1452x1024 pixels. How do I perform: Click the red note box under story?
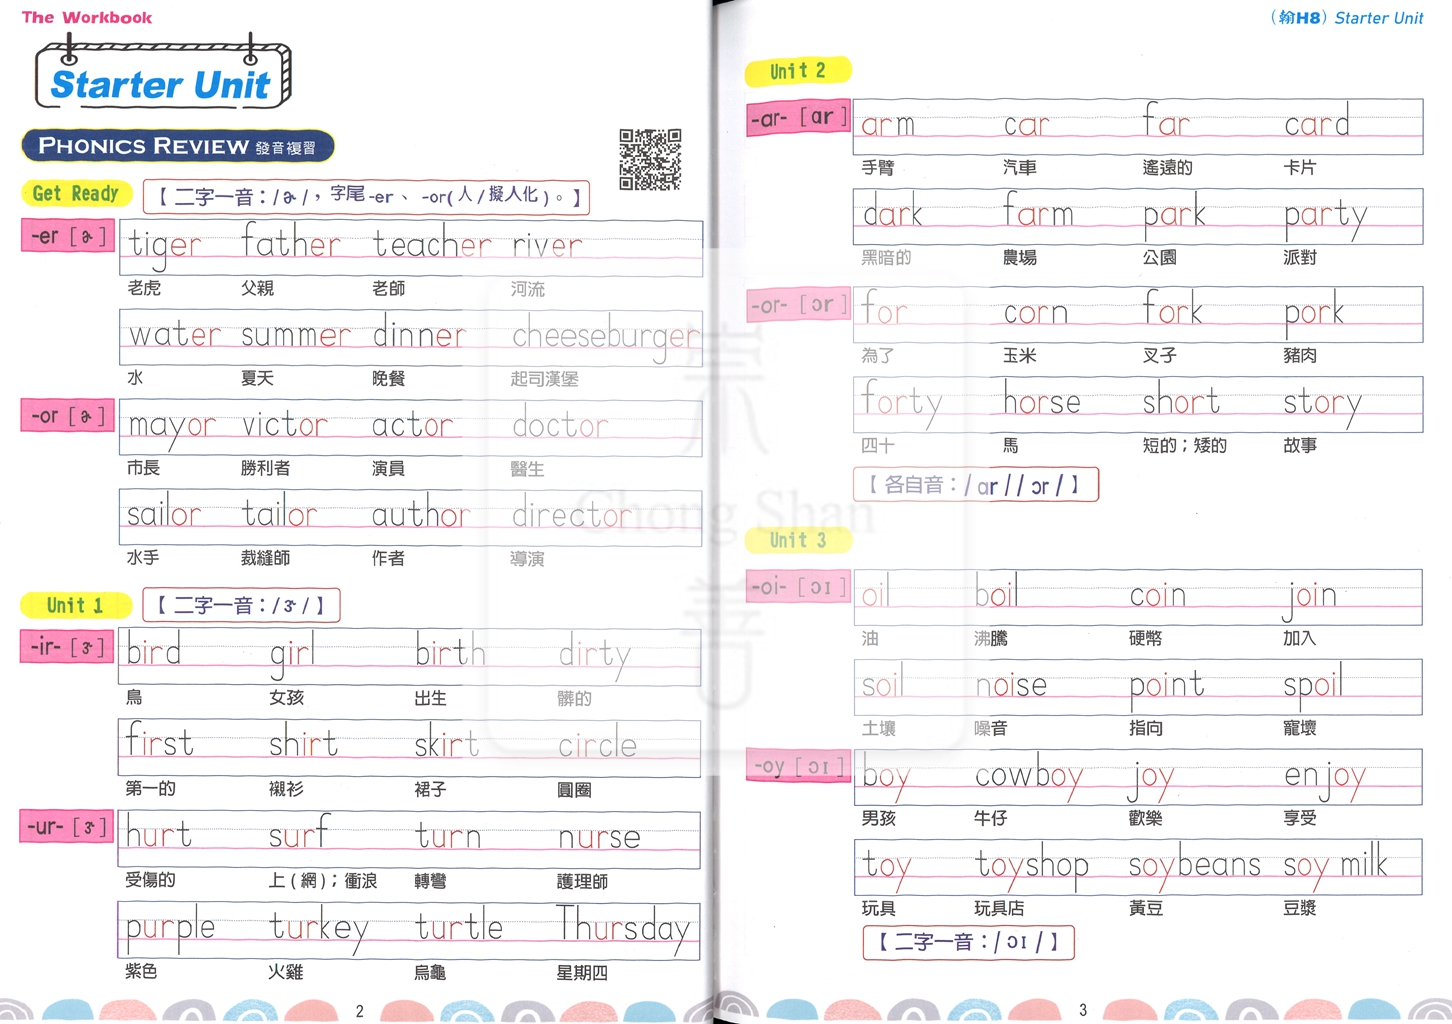976,484
